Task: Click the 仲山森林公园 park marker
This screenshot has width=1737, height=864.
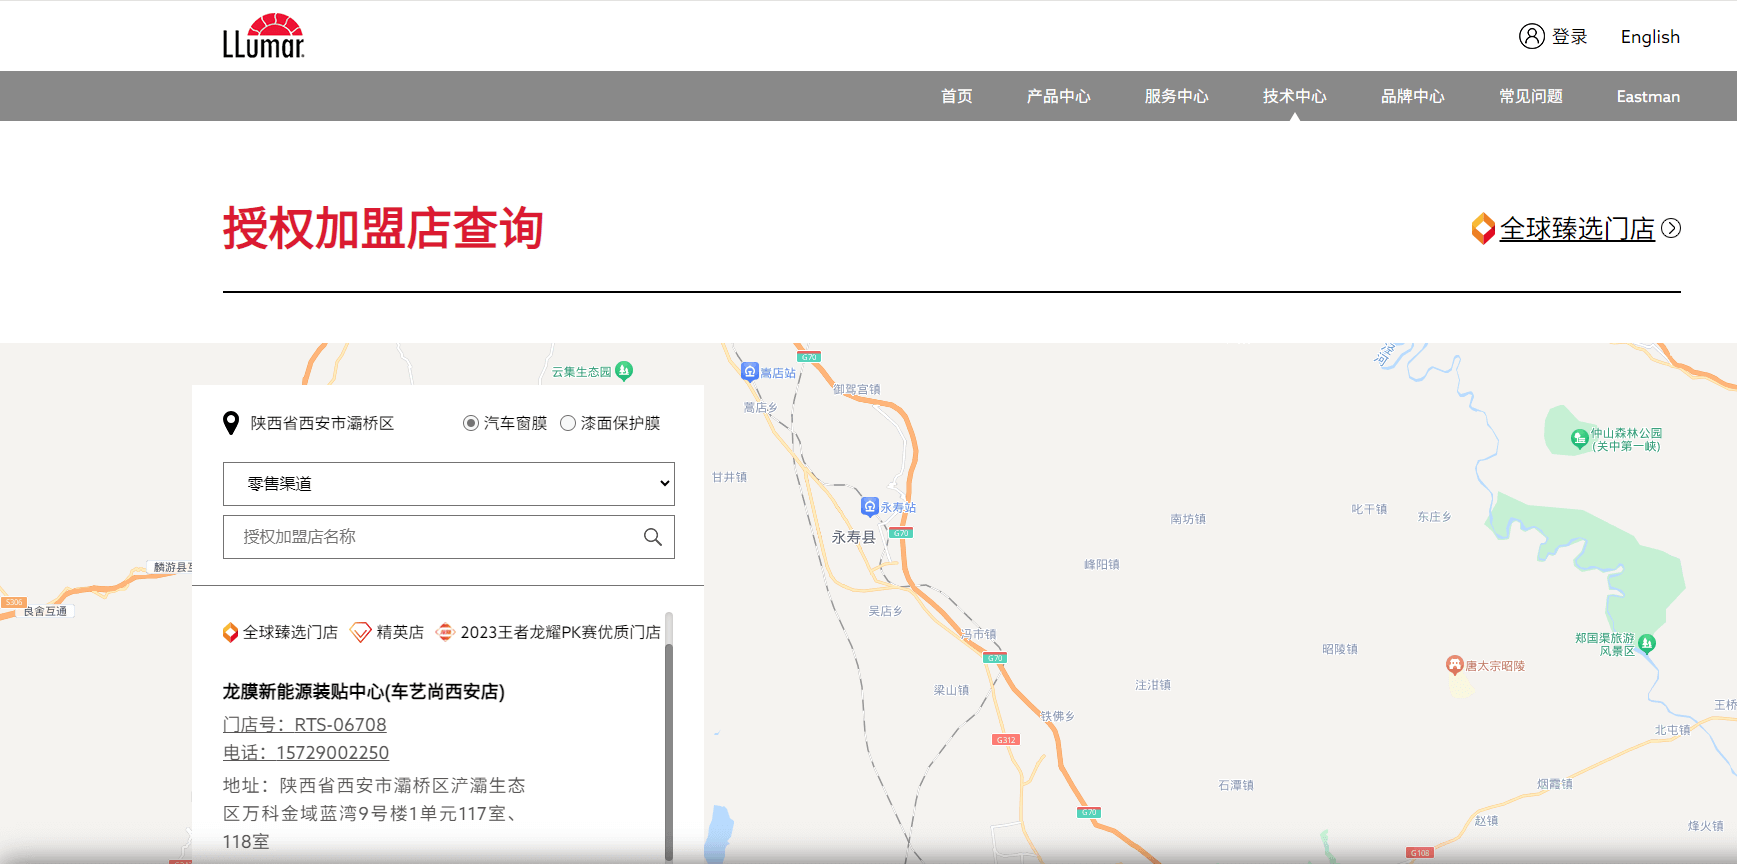Action: [1579, 438]
